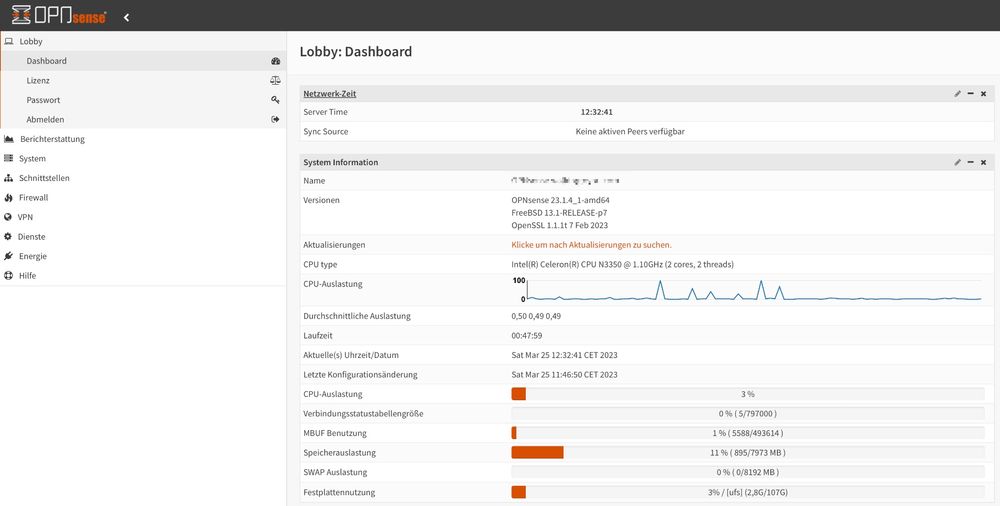Expand the Schnittstellen menu

[x=143, y=178]
